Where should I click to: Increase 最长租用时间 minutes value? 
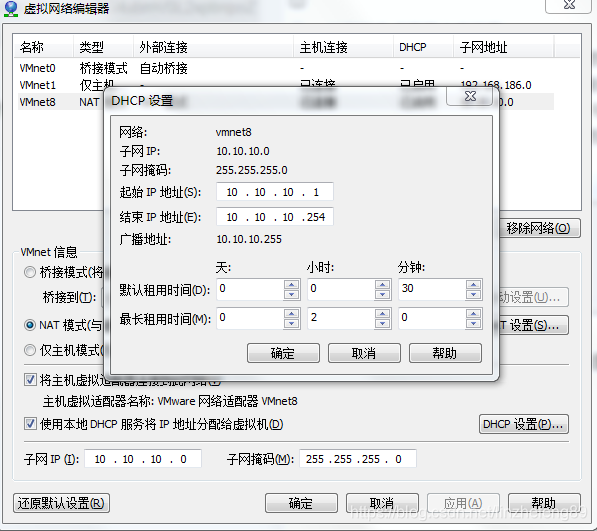(x=473, y=313)
